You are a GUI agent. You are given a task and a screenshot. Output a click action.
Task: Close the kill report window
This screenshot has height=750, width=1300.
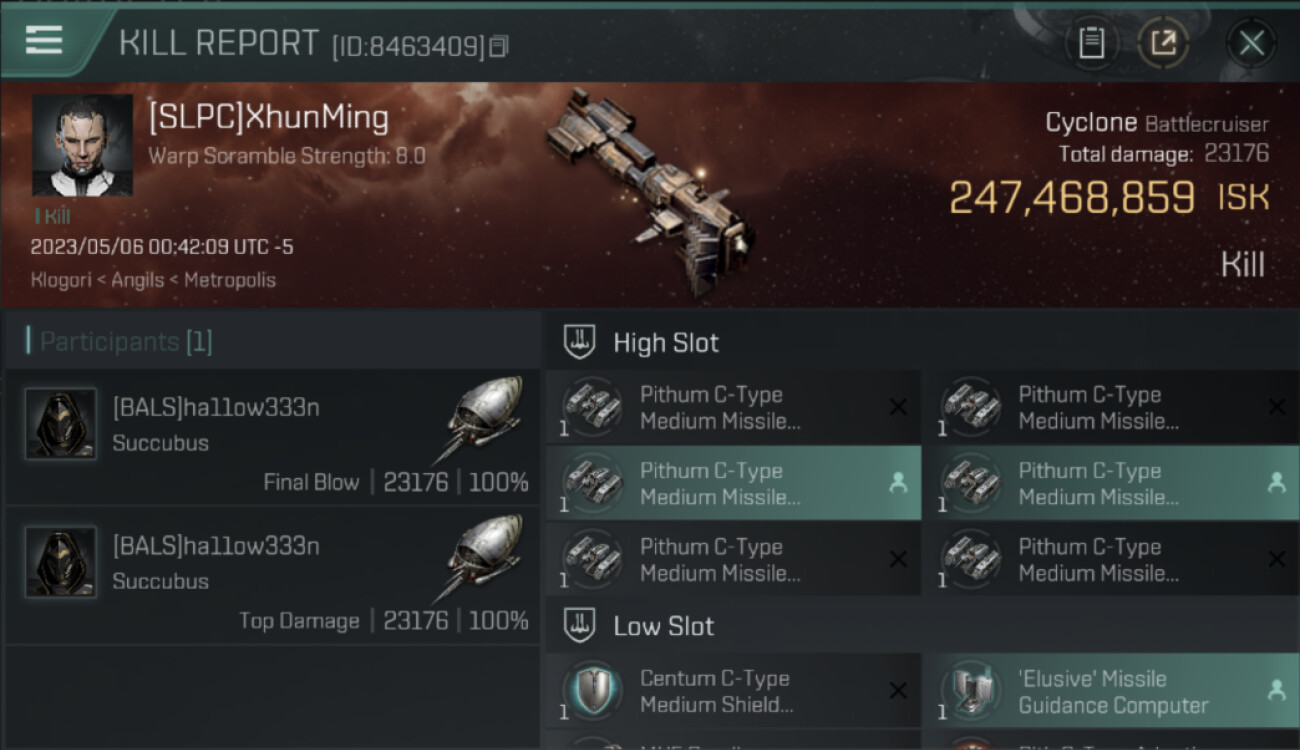pos(1251,43)
